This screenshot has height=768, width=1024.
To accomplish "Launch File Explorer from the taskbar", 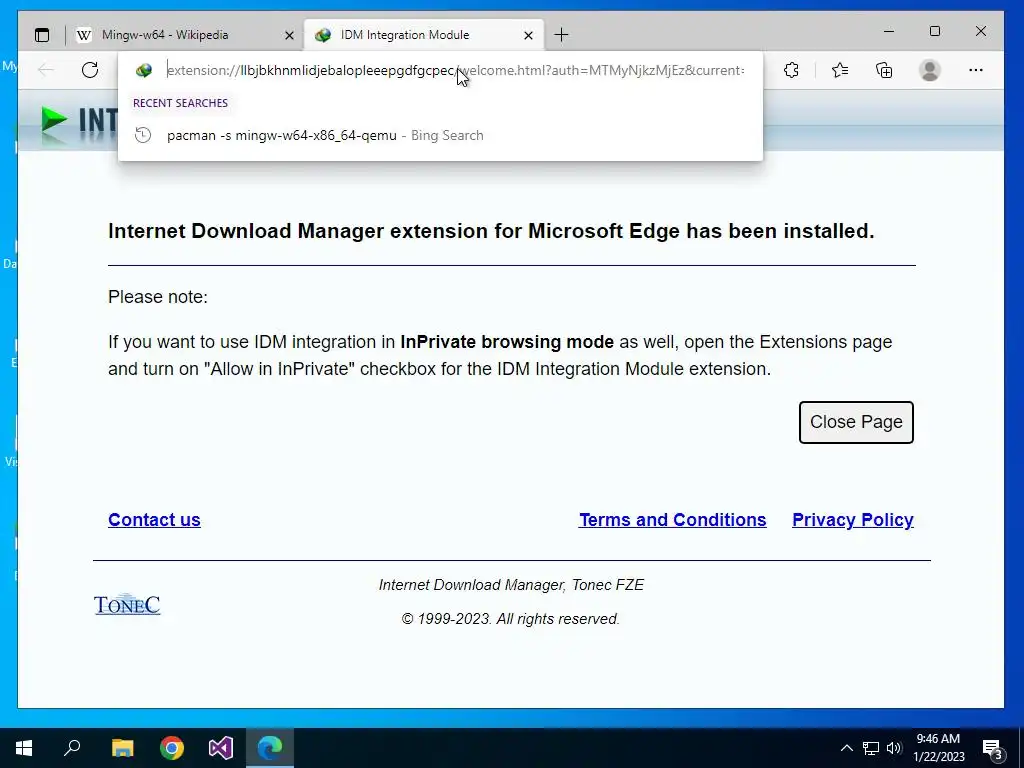I will tap(122, 748).
